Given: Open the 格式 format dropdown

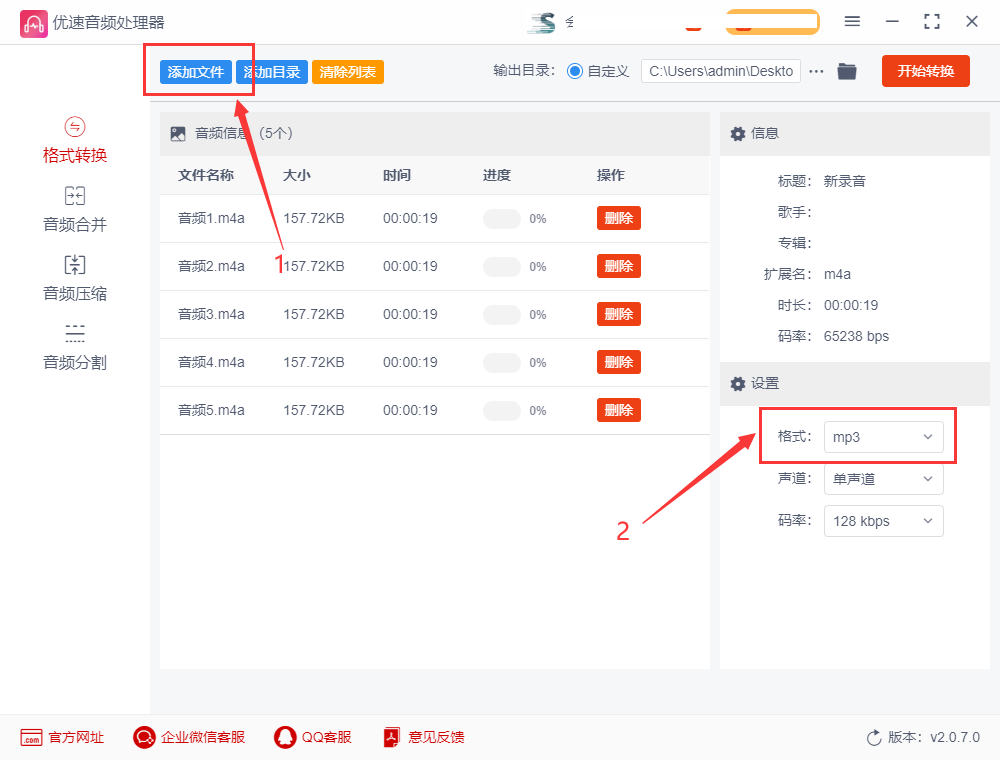Looking at the screenshot, I should [x=883, y=436].
